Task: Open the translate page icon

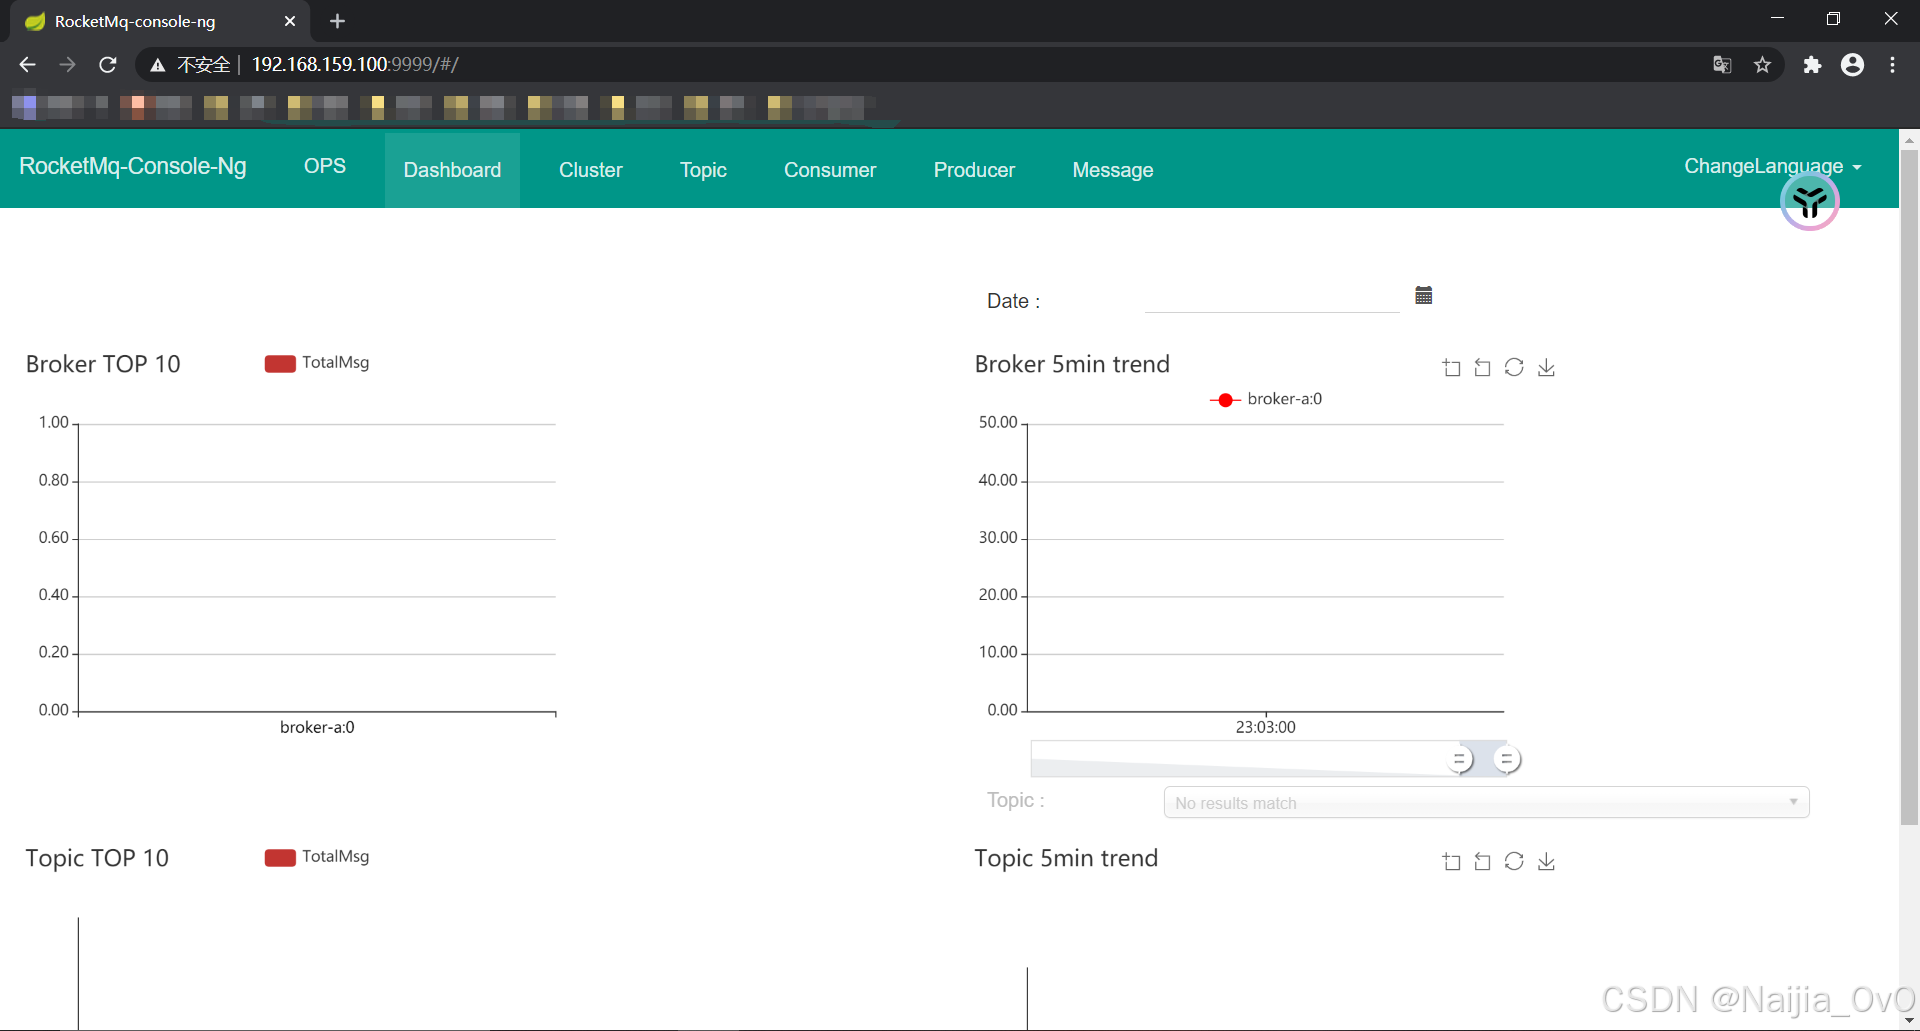Action: pyautogui.click(x=1722, y=64)
